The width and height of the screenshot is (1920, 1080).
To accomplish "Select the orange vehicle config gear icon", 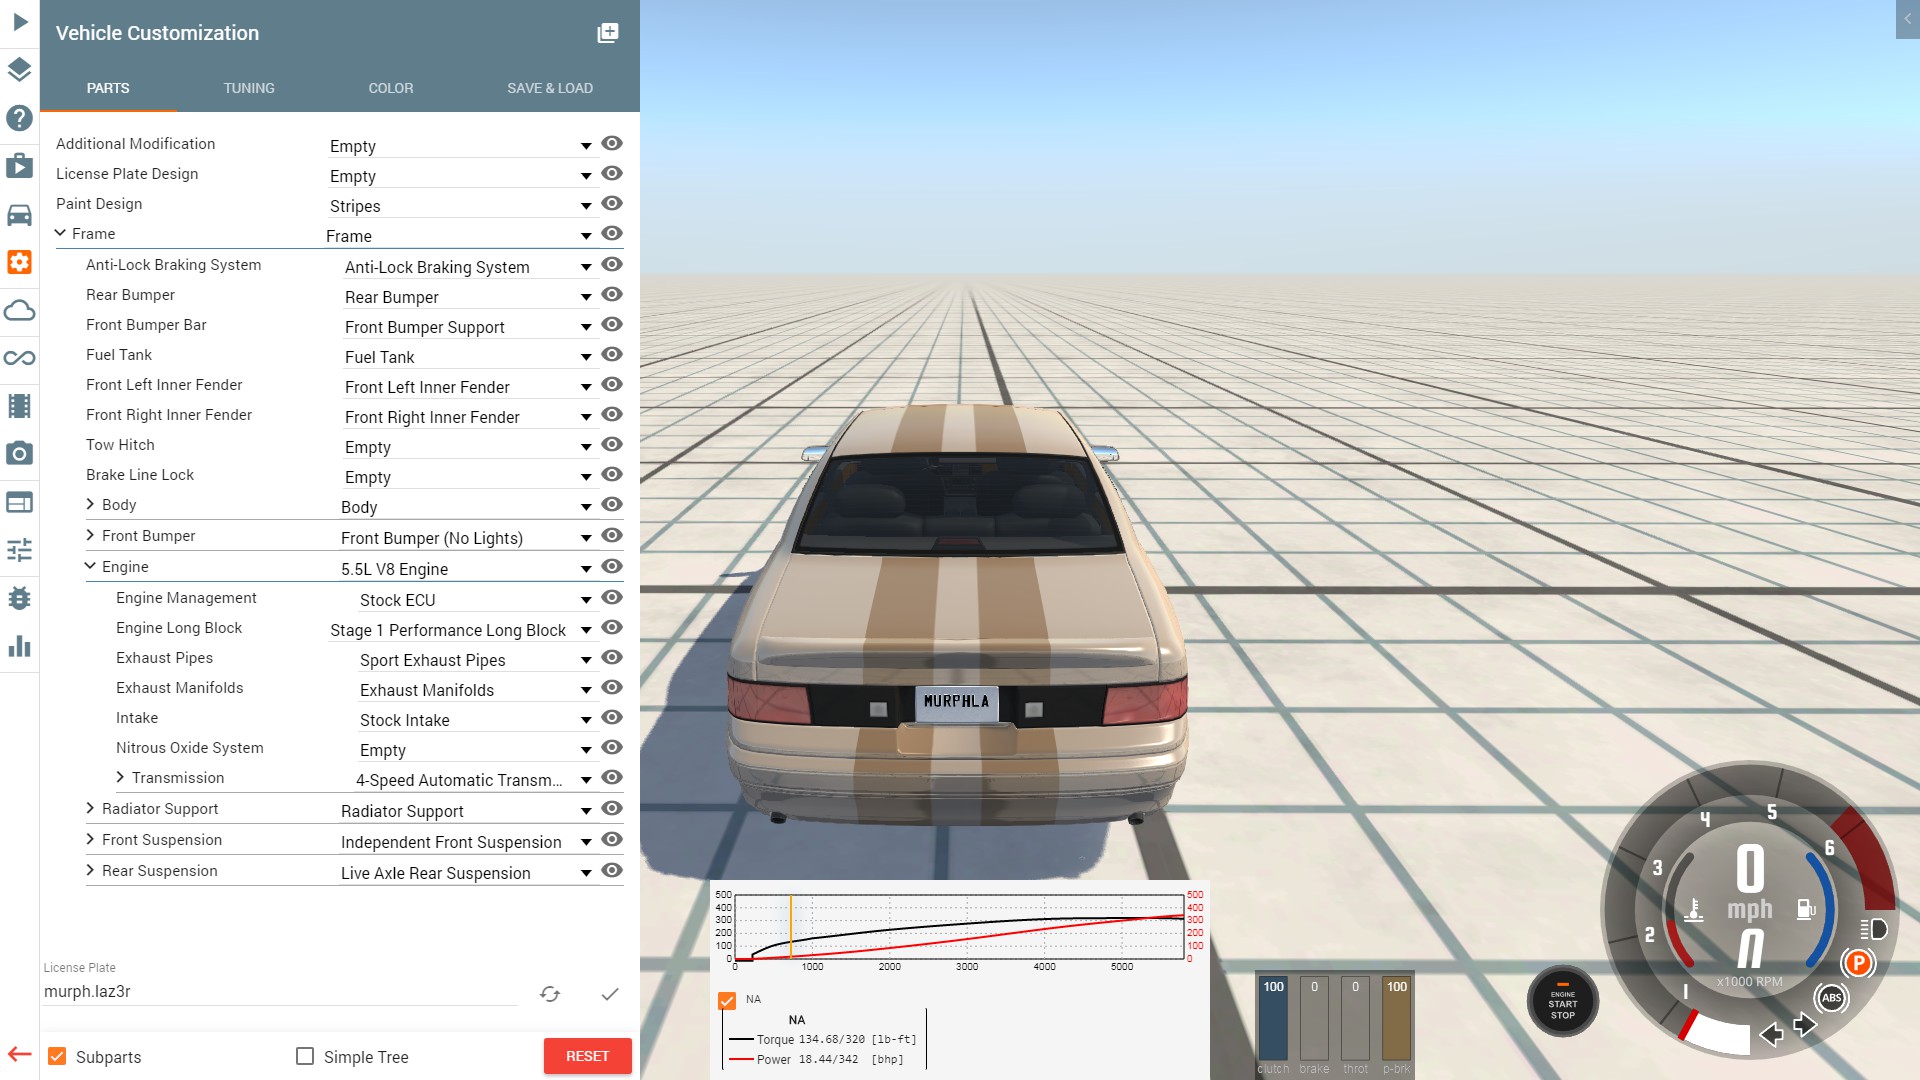I will (20, 262).
